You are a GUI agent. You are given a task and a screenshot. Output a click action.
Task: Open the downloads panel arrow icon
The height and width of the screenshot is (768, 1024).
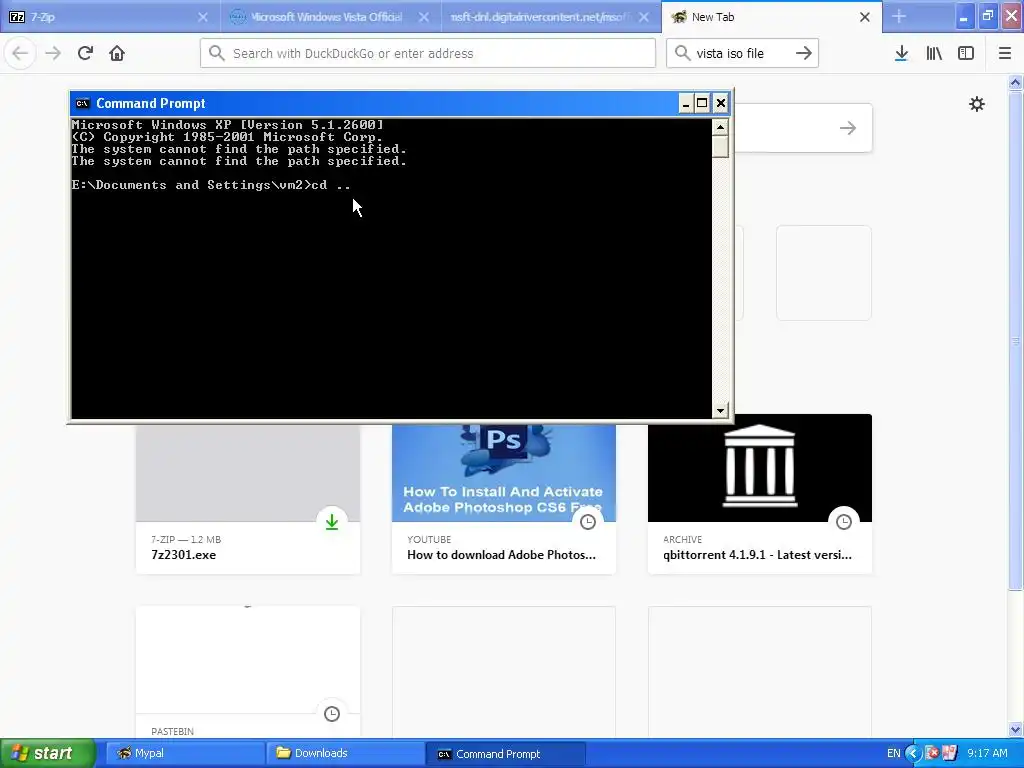[x=901, y=53]
